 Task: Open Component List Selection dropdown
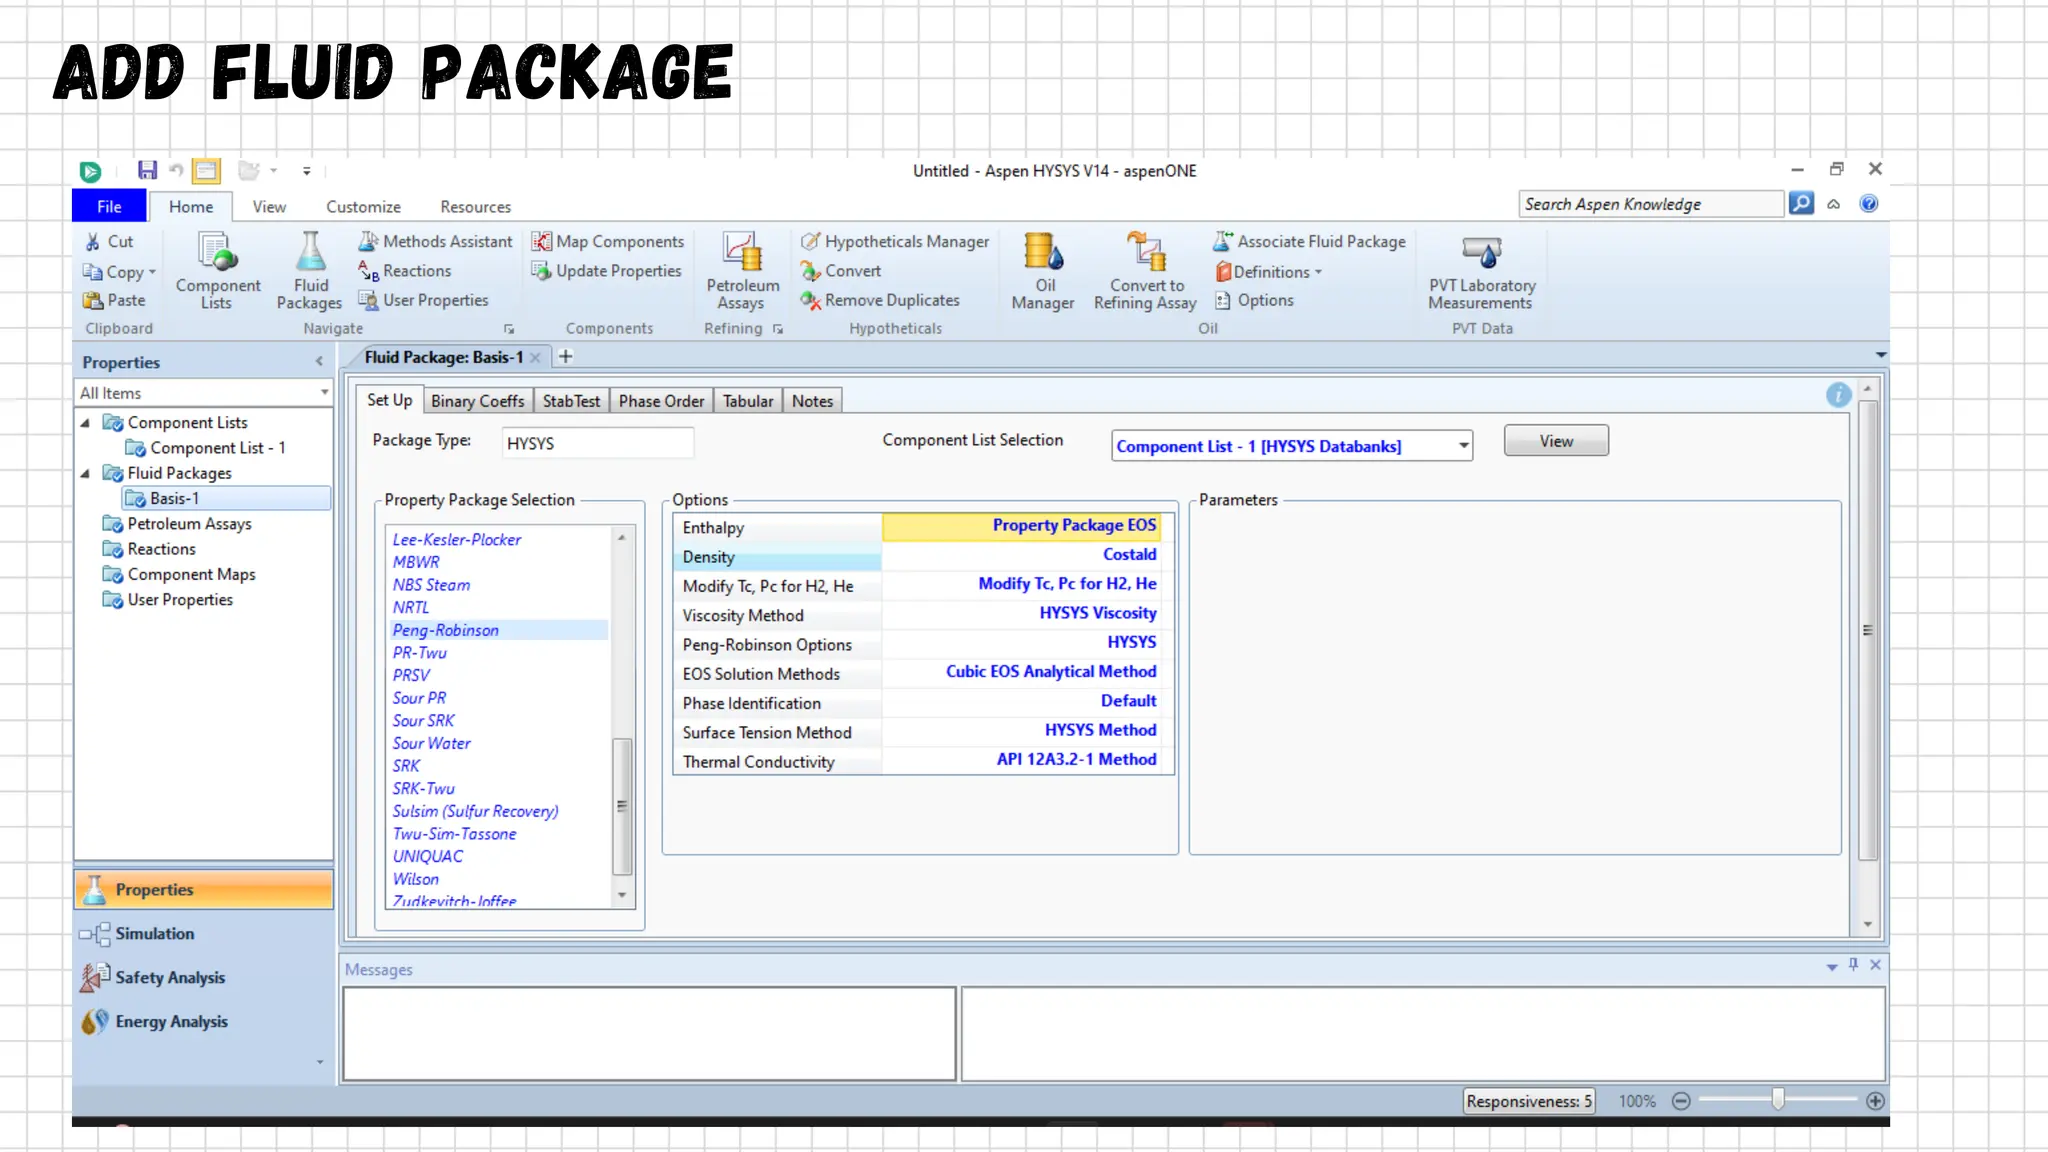tap(1463, 446)
